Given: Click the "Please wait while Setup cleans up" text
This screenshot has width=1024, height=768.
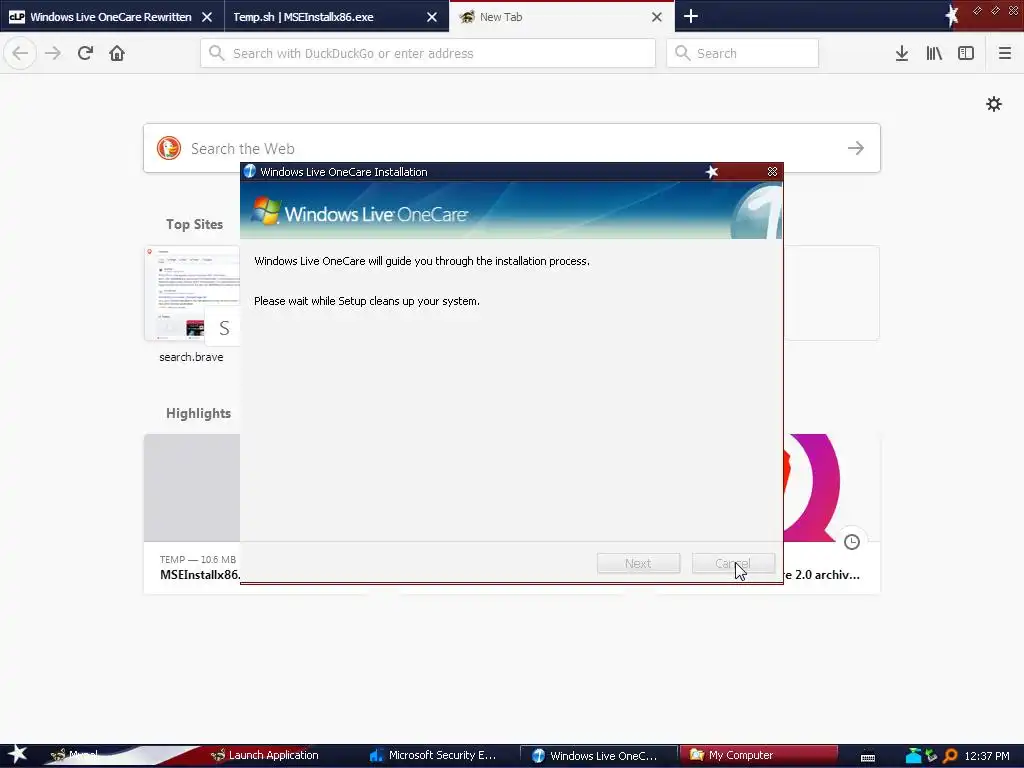Looking at the screenshot, I should point(367,301).
